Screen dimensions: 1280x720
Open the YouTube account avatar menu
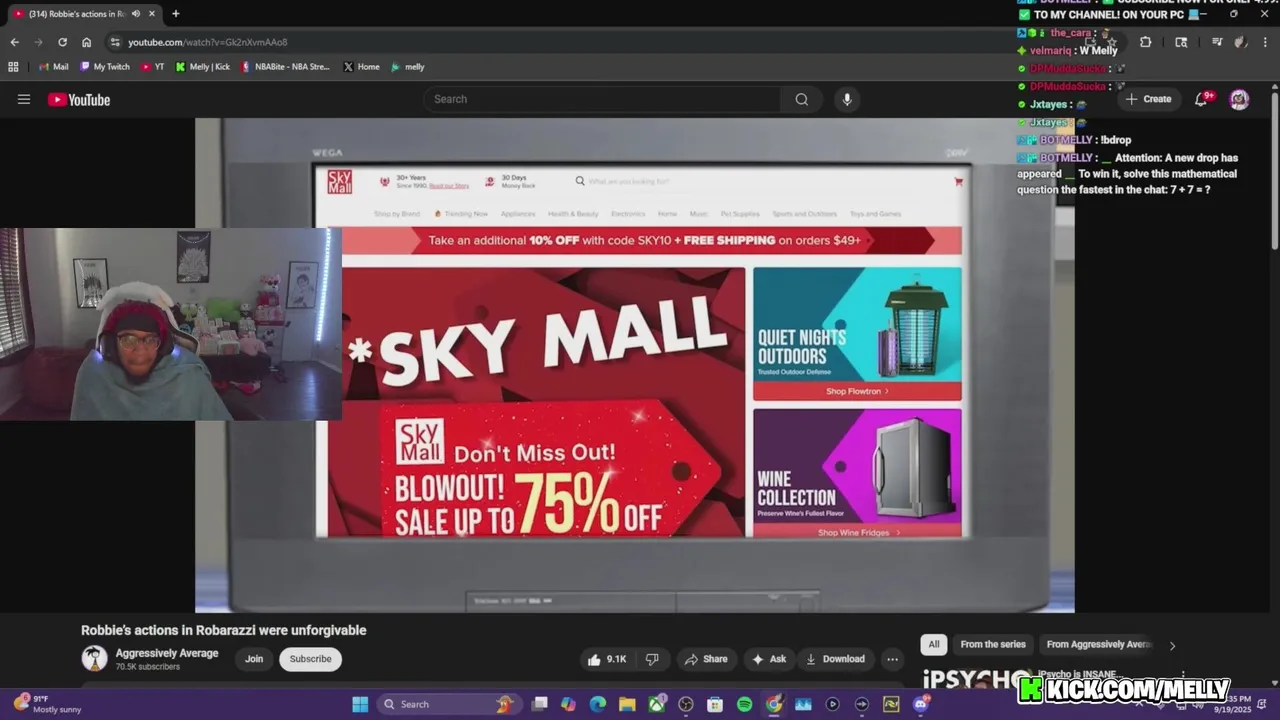pos(1239,99)
